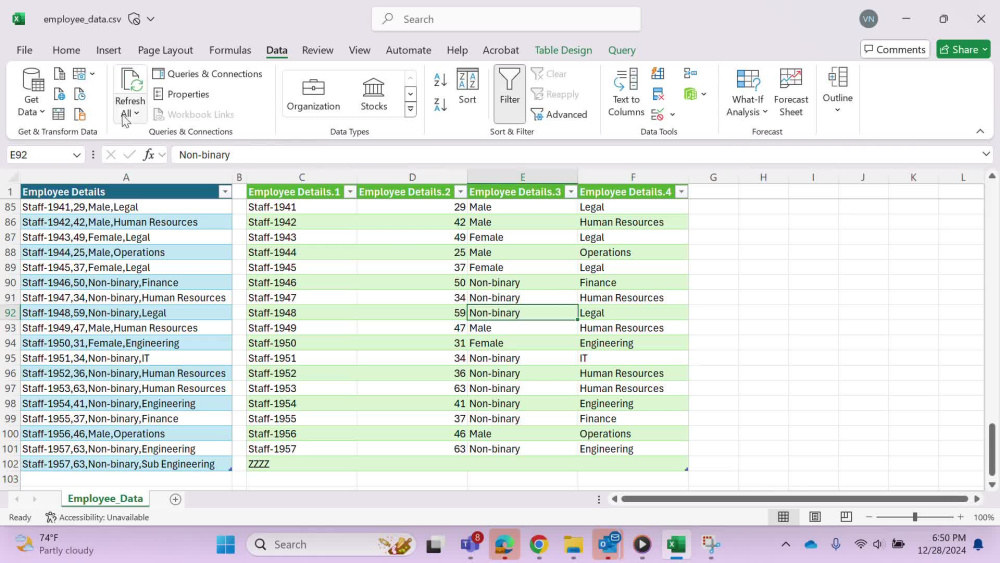
Task: Open connection Properties
Action: (182, 94)
